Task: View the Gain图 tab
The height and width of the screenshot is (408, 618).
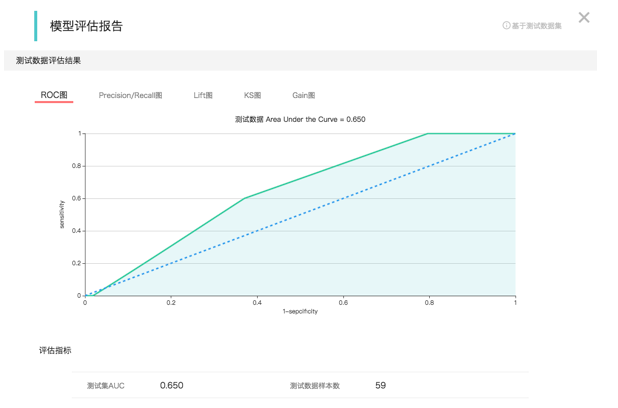Action: tap(303, 96)
